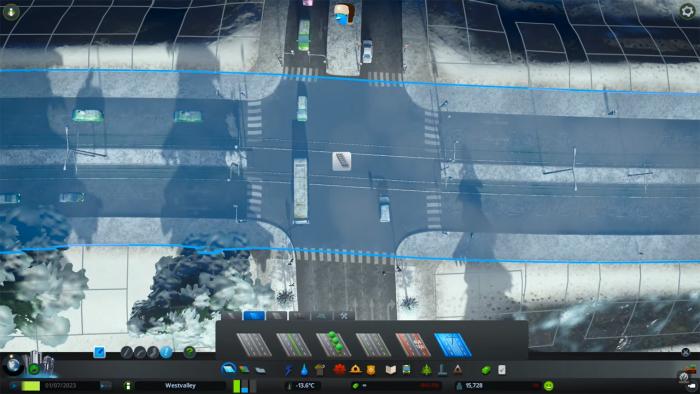Select the medium road with grass median
This screenshot has width=700, height=394.
click(294, 345)
